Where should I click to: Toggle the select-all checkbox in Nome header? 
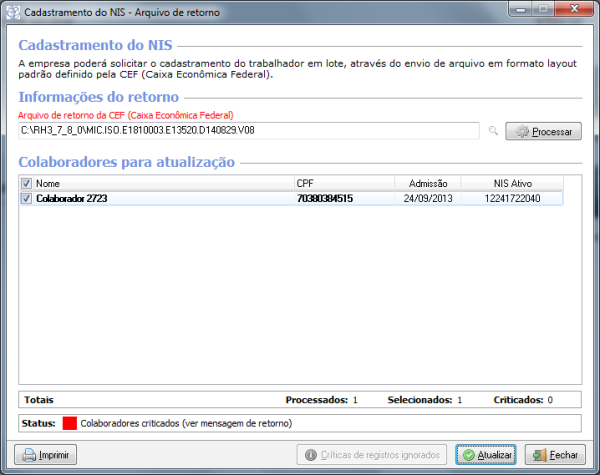point(26,183)
